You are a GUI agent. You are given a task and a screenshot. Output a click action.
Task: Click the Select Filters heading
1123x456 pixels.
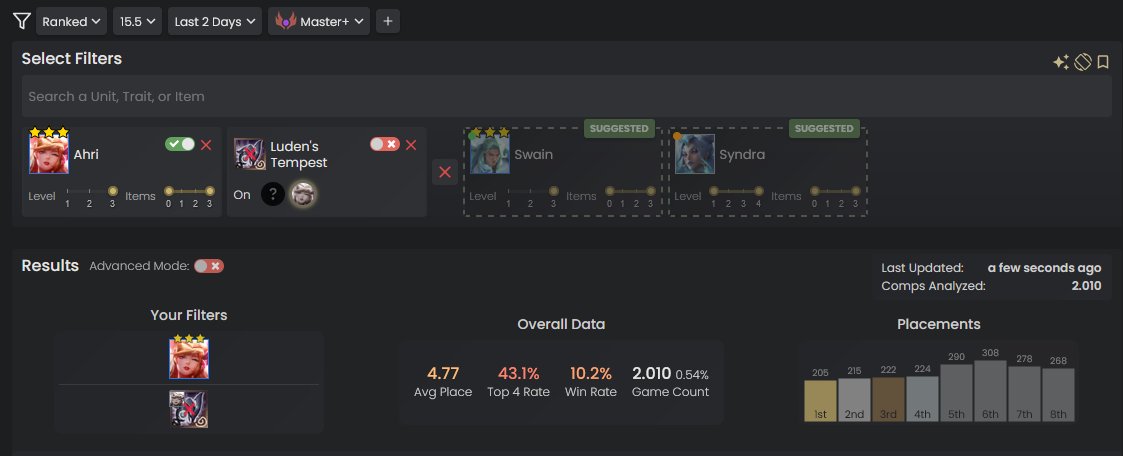[x=72, y=59]
